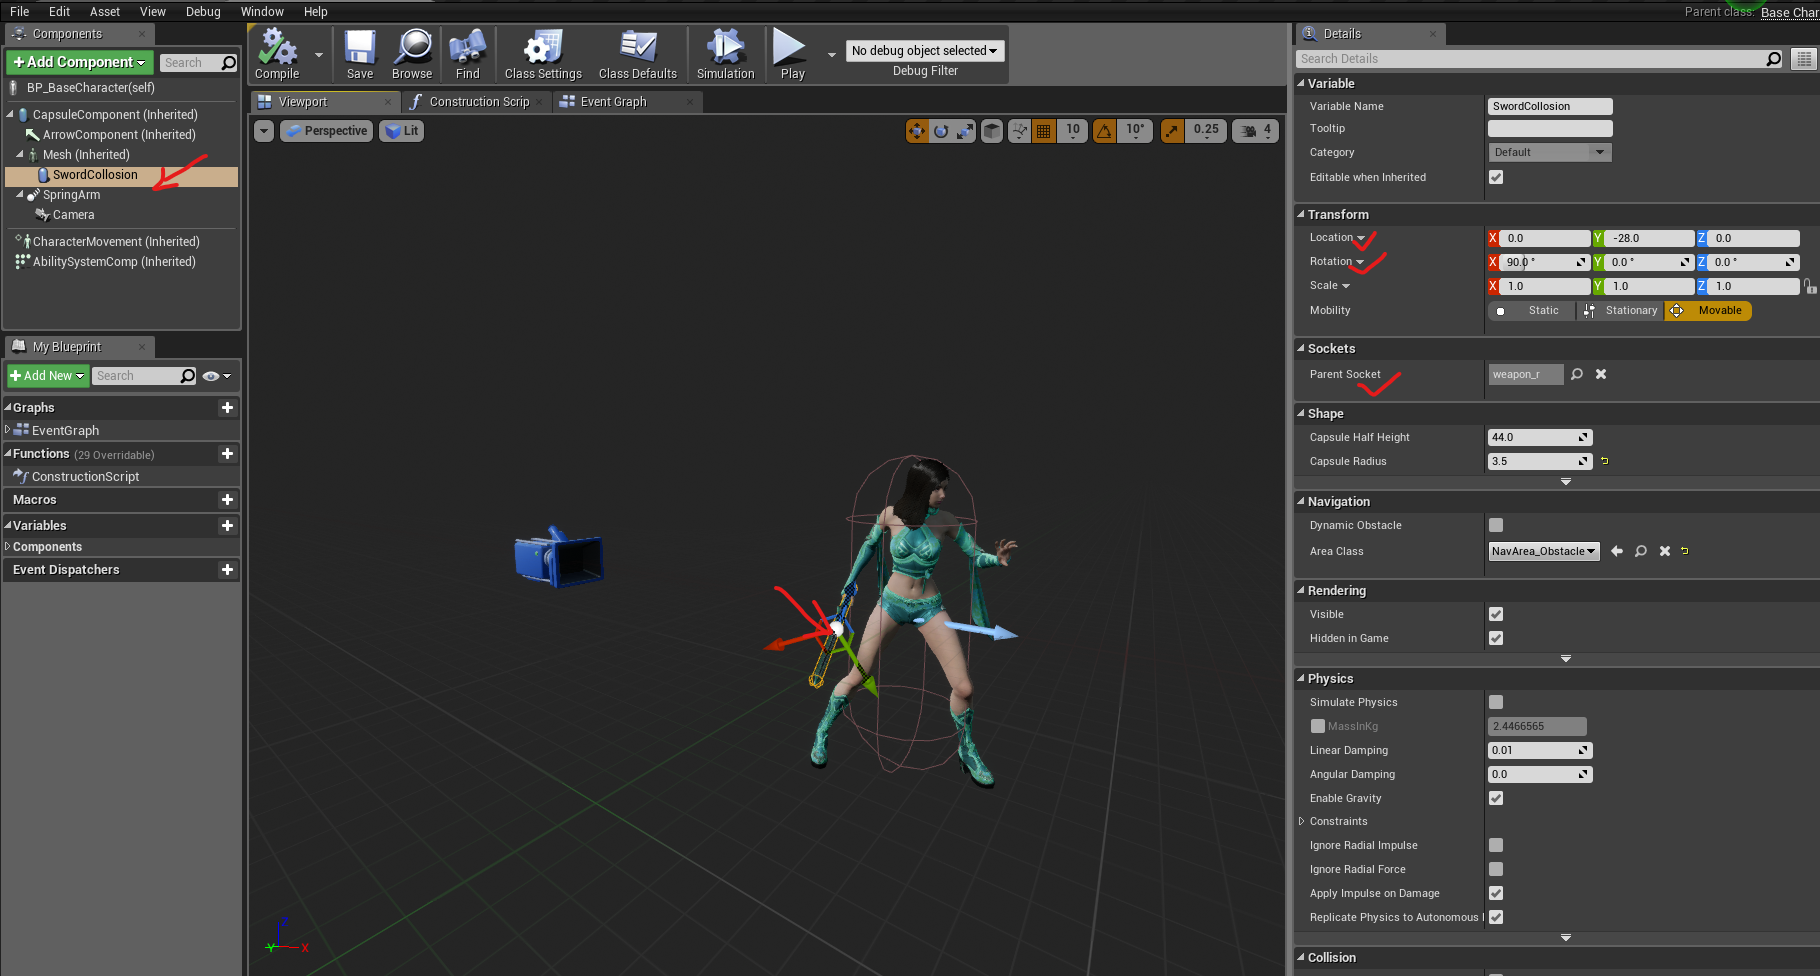Toggle viewport surface snapping icon

[1020, 131]
